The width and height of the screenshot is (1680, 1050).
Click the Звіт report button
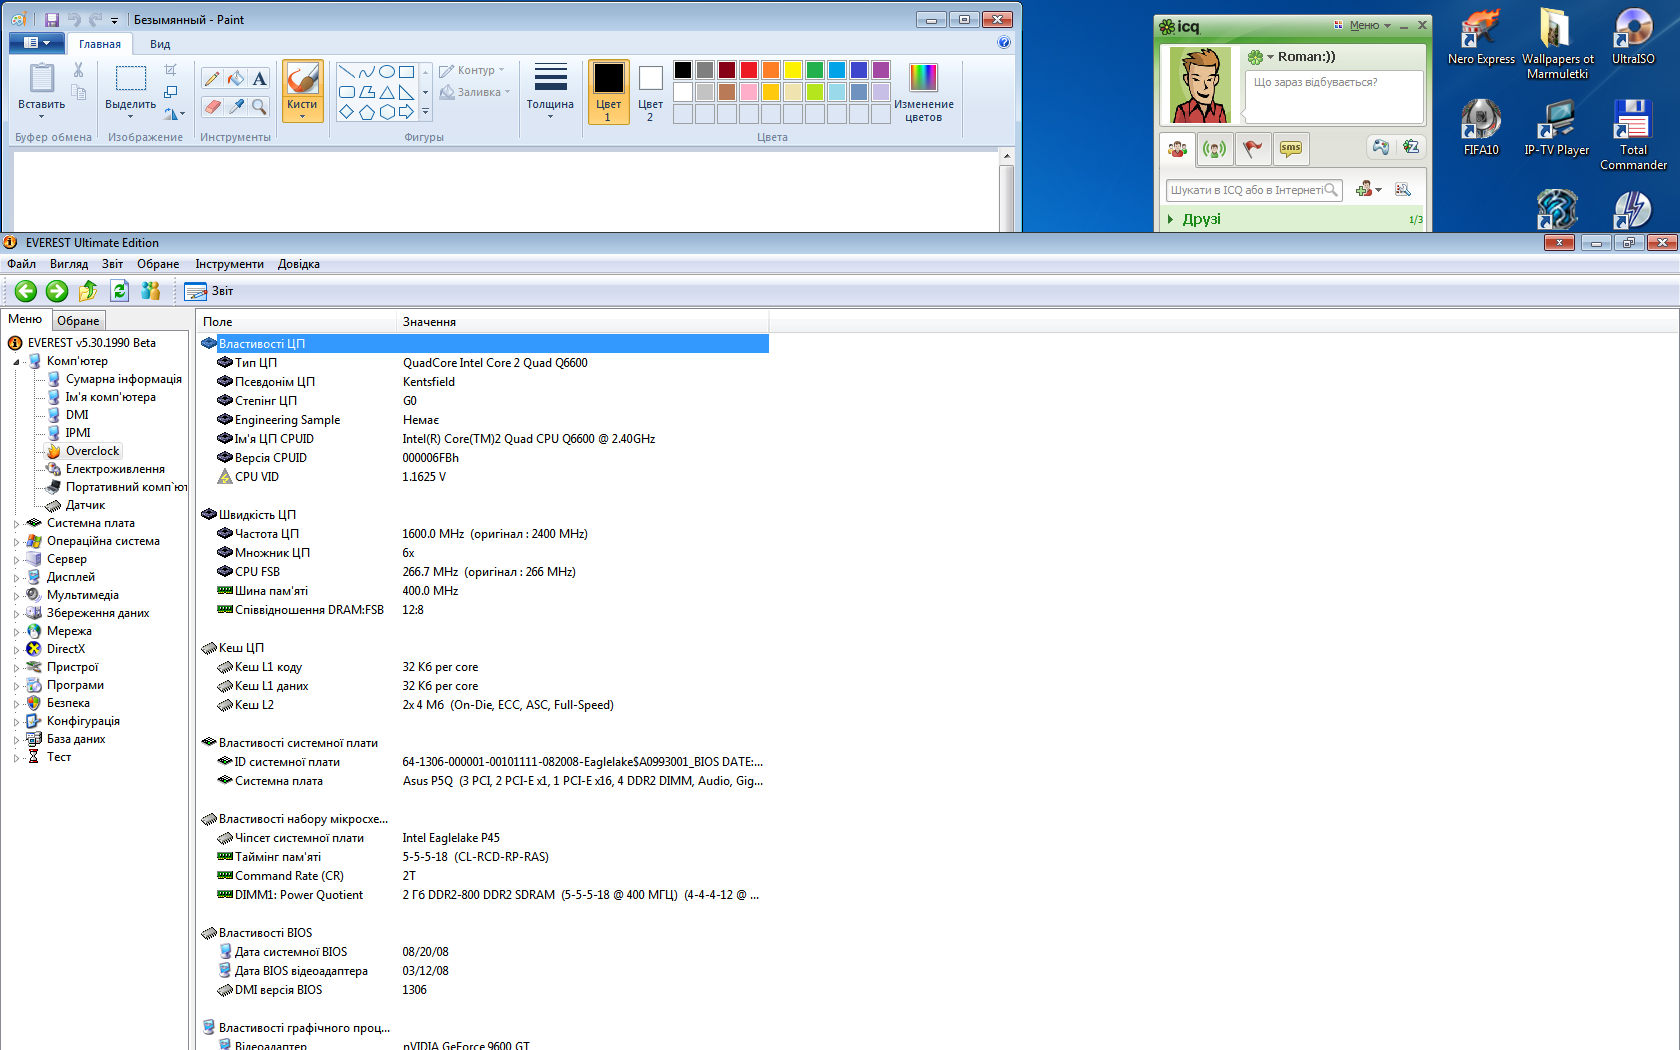click(x=209, y=291)
